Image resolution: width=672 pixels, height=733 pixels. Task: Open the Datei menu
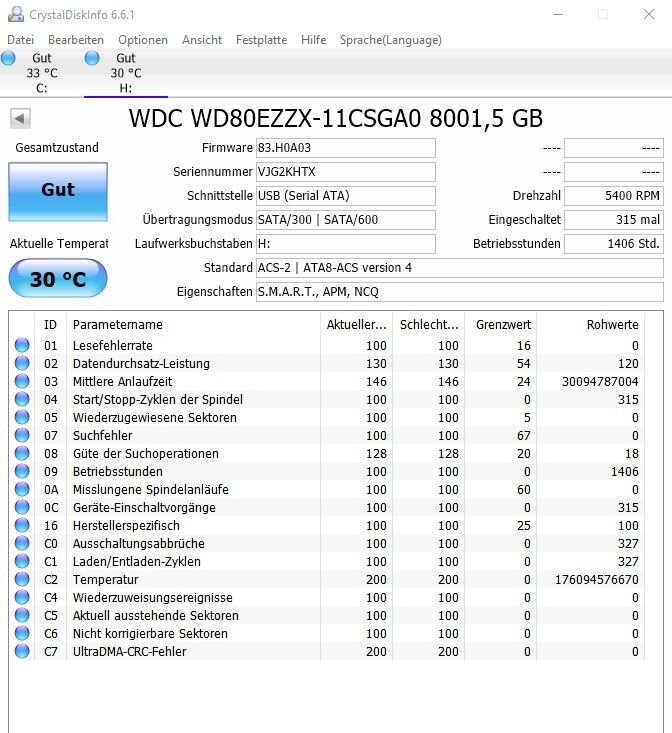pos(21,40)
